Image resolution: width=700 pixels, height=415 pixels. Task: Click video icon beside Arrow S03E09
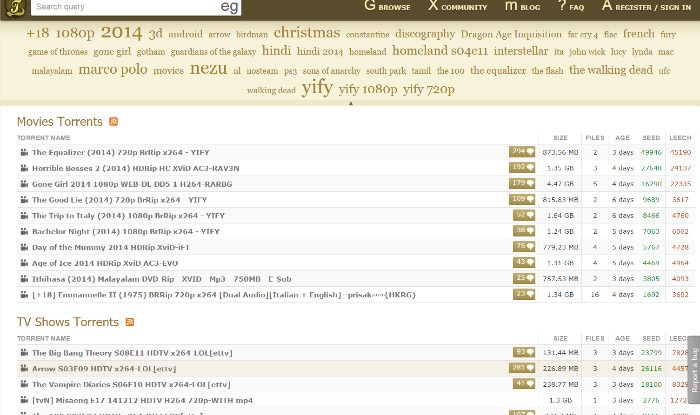point(24,369)
